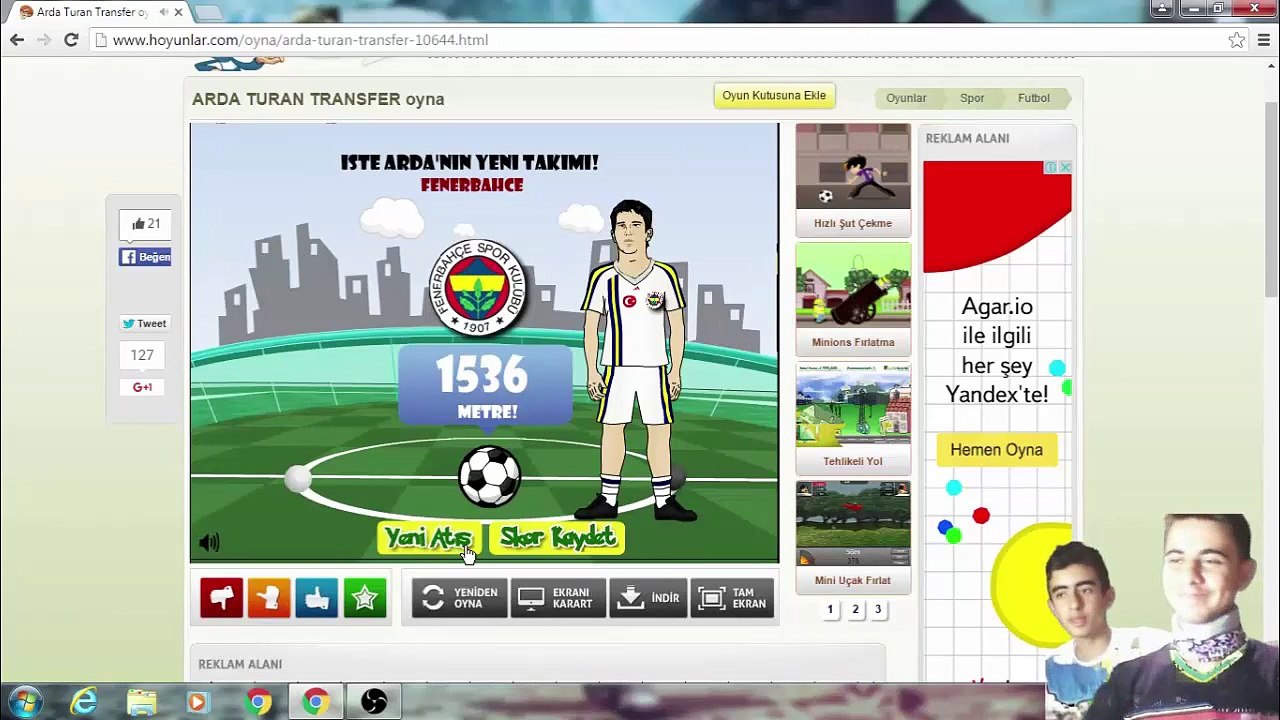Open the first Chrome taskbar icon
Image resolution: width=1280 pixels, height=720 pixels.
(x=258, y=702)
